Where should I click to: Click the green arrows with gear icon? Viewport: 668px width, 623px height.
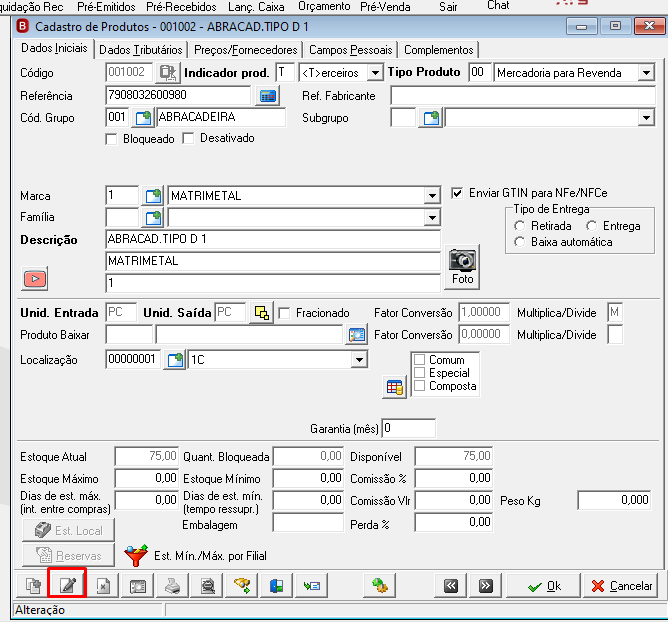tap(380, 586)
